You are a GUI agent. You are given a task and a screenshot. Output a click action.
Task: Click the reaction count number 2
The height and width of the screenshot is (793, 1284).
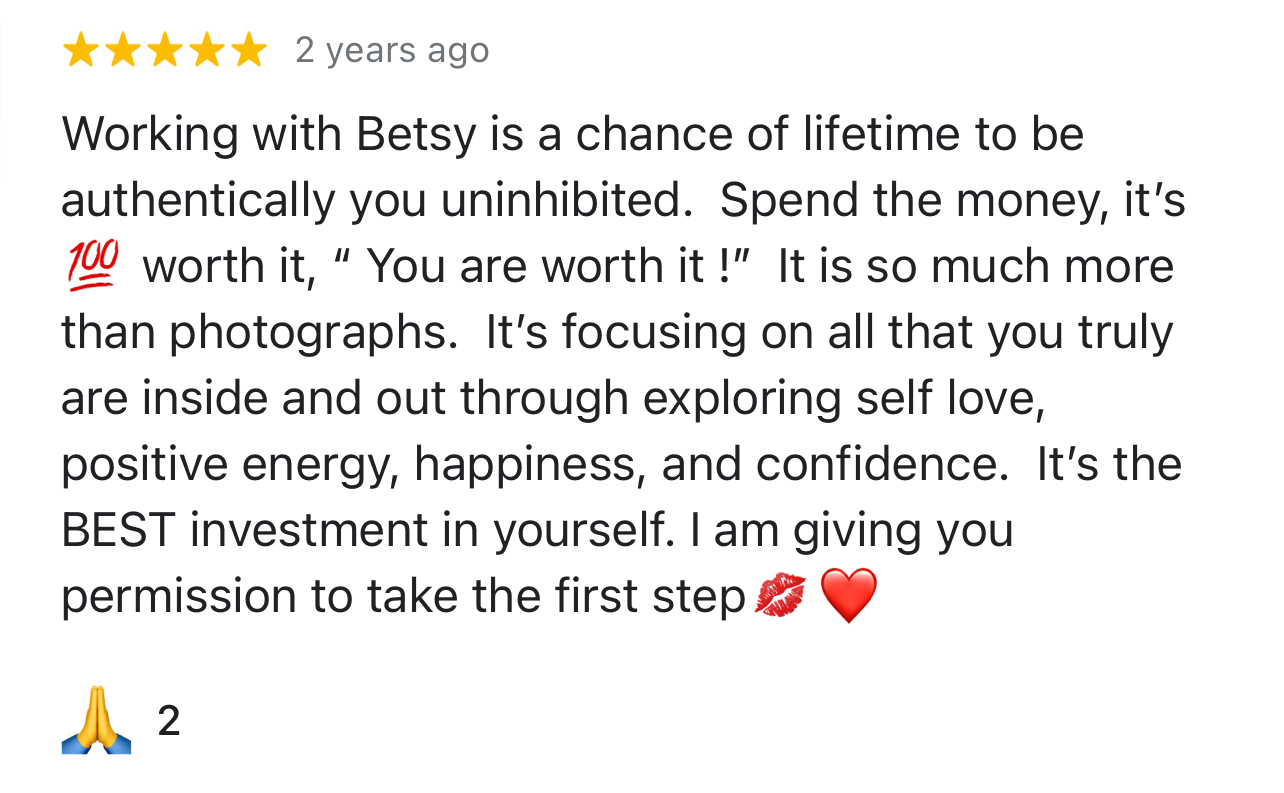(x=169, y=721)
